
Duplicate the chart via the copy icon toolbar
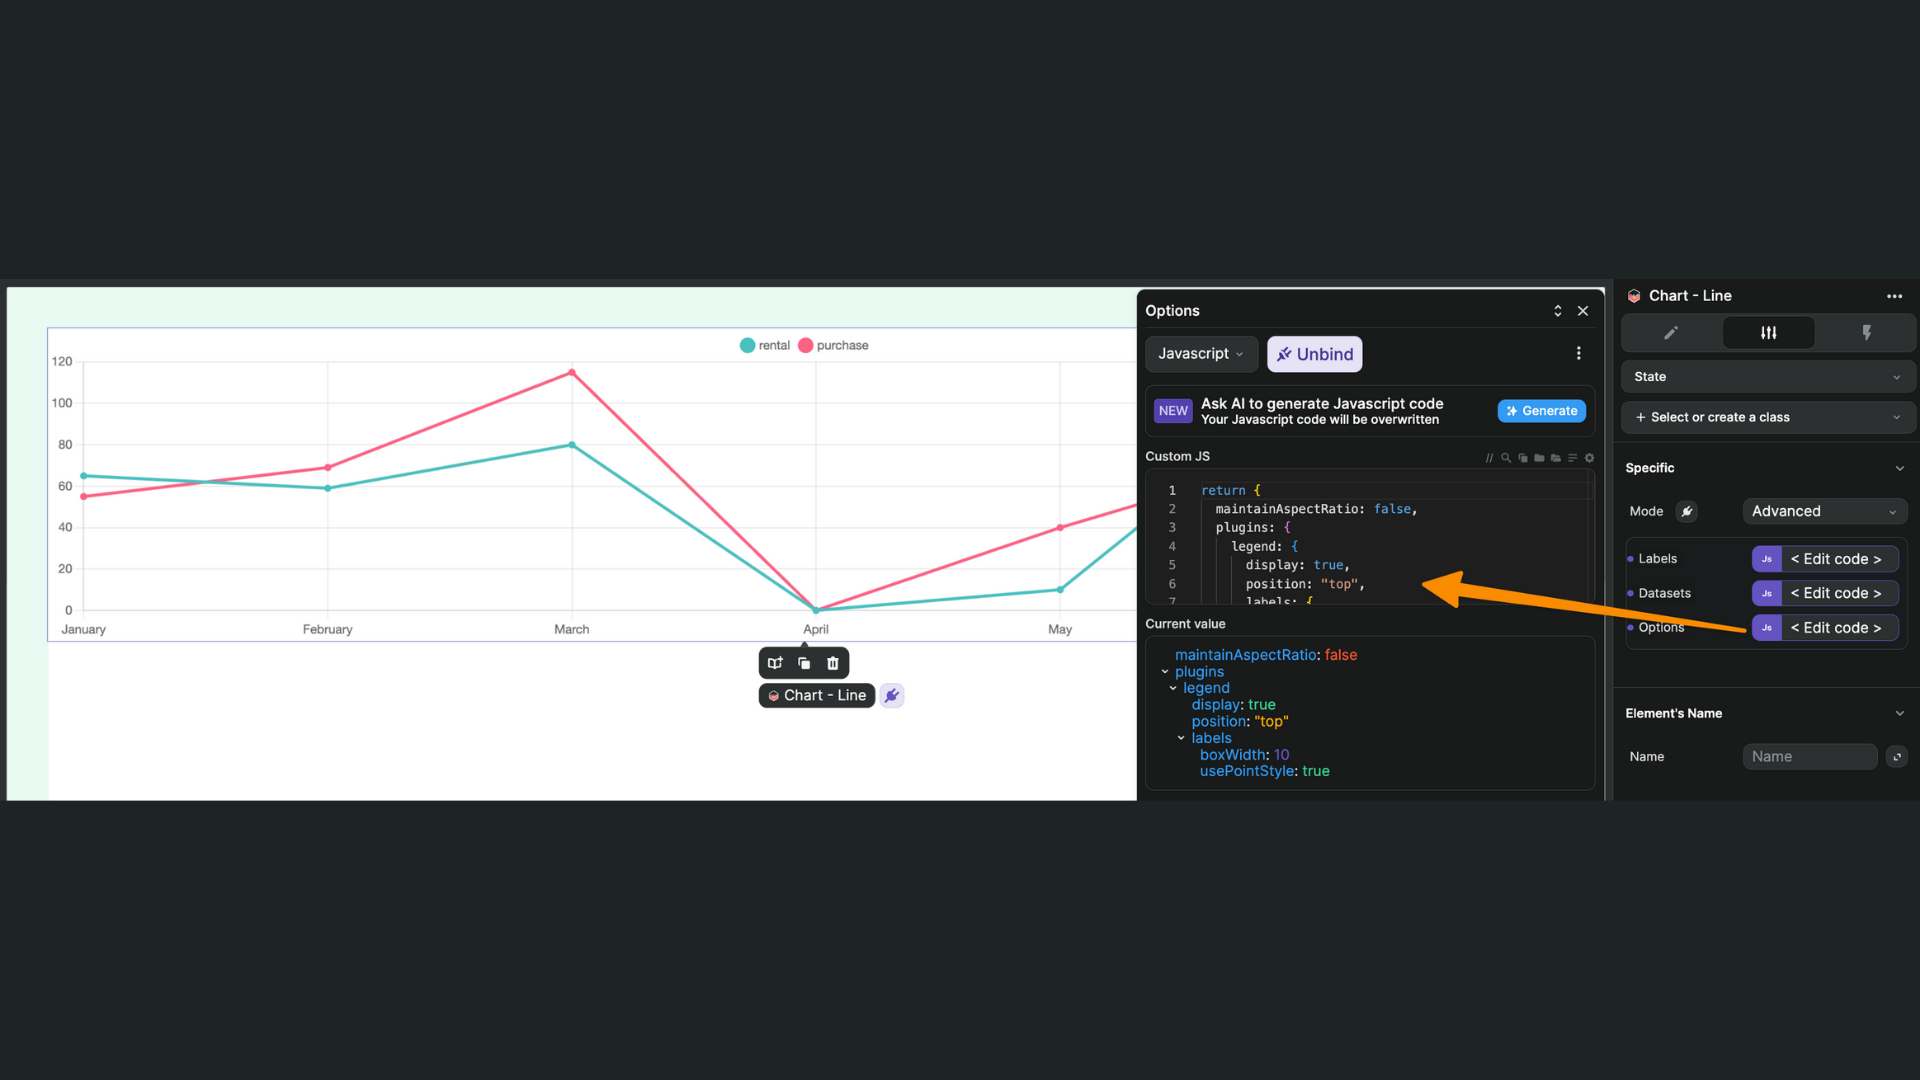tap(803, 662)
